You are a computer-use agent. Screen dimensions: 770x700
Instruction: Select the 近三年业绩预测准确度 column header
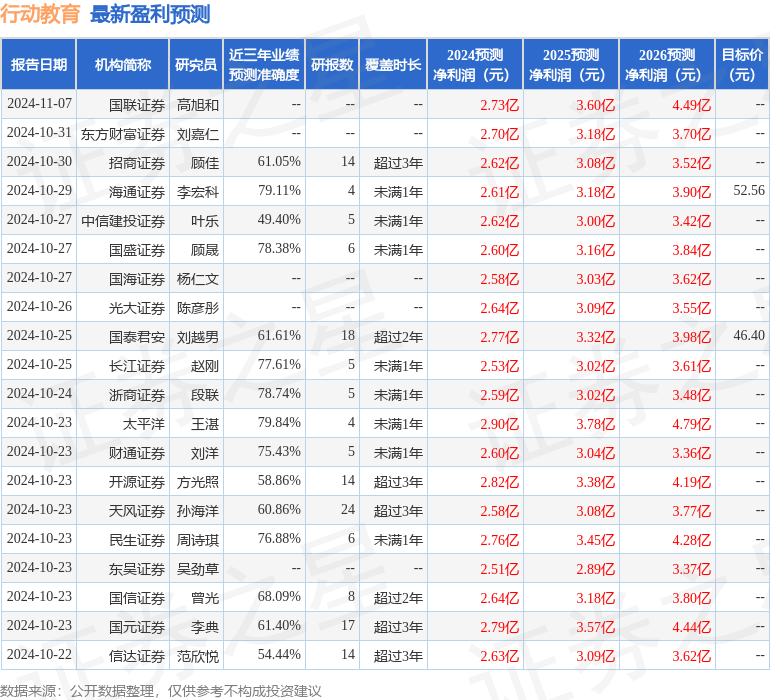click(x=264, y=64)
